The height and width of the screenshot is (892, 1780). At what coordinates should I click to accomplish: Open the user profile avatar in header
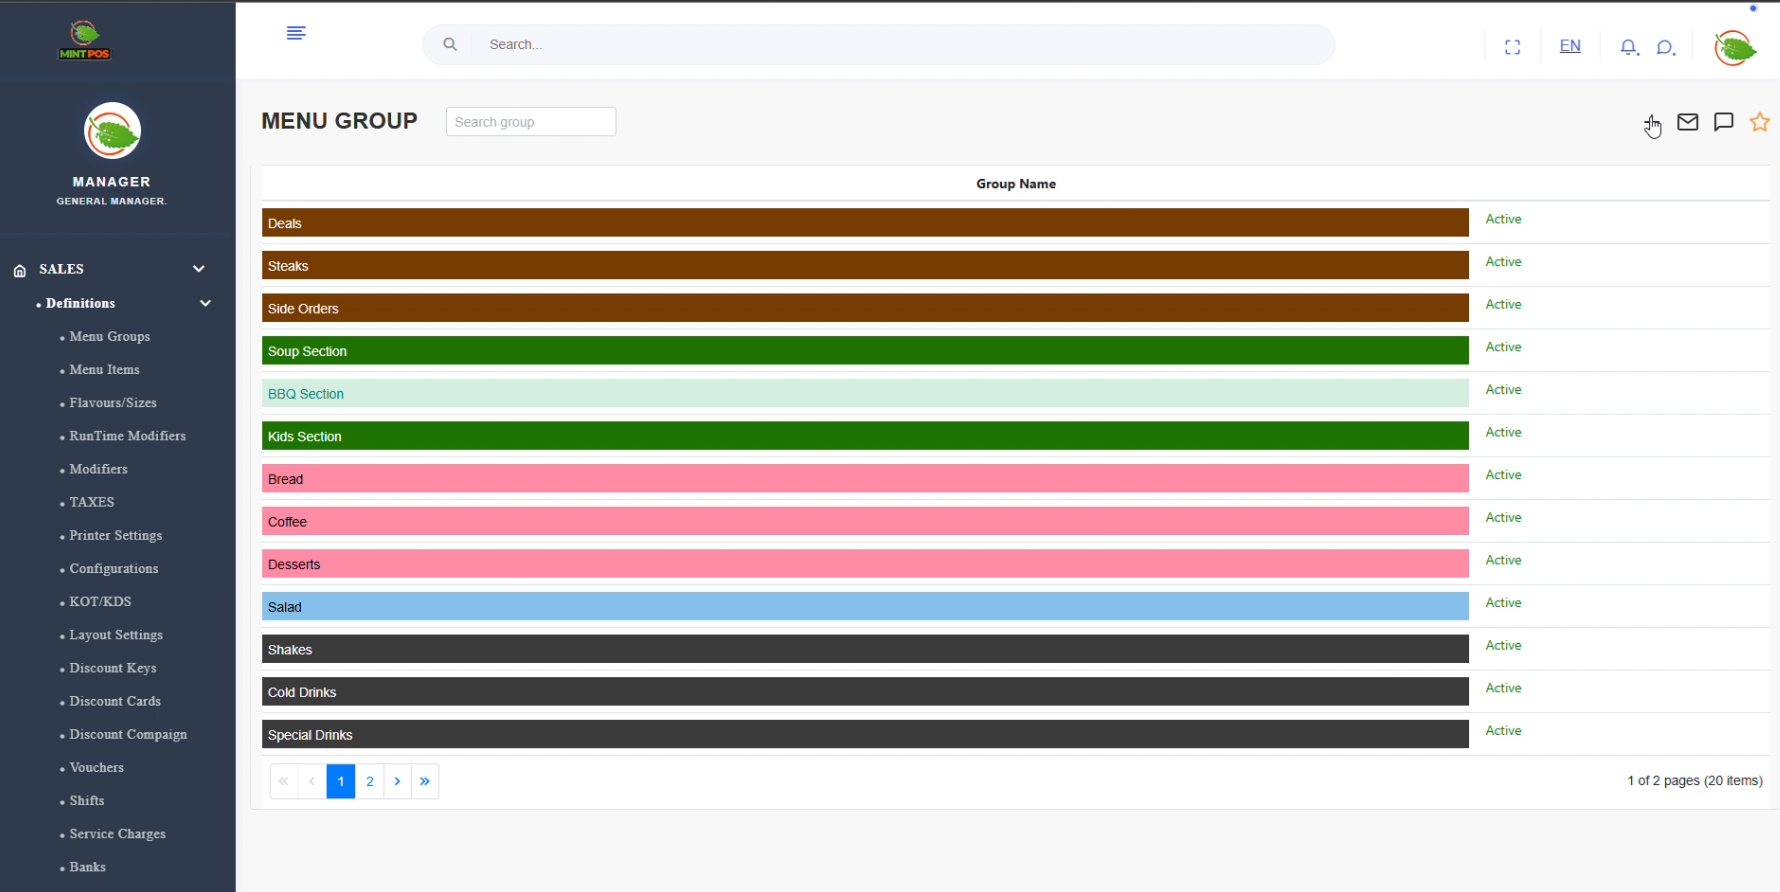point(1735,47)
